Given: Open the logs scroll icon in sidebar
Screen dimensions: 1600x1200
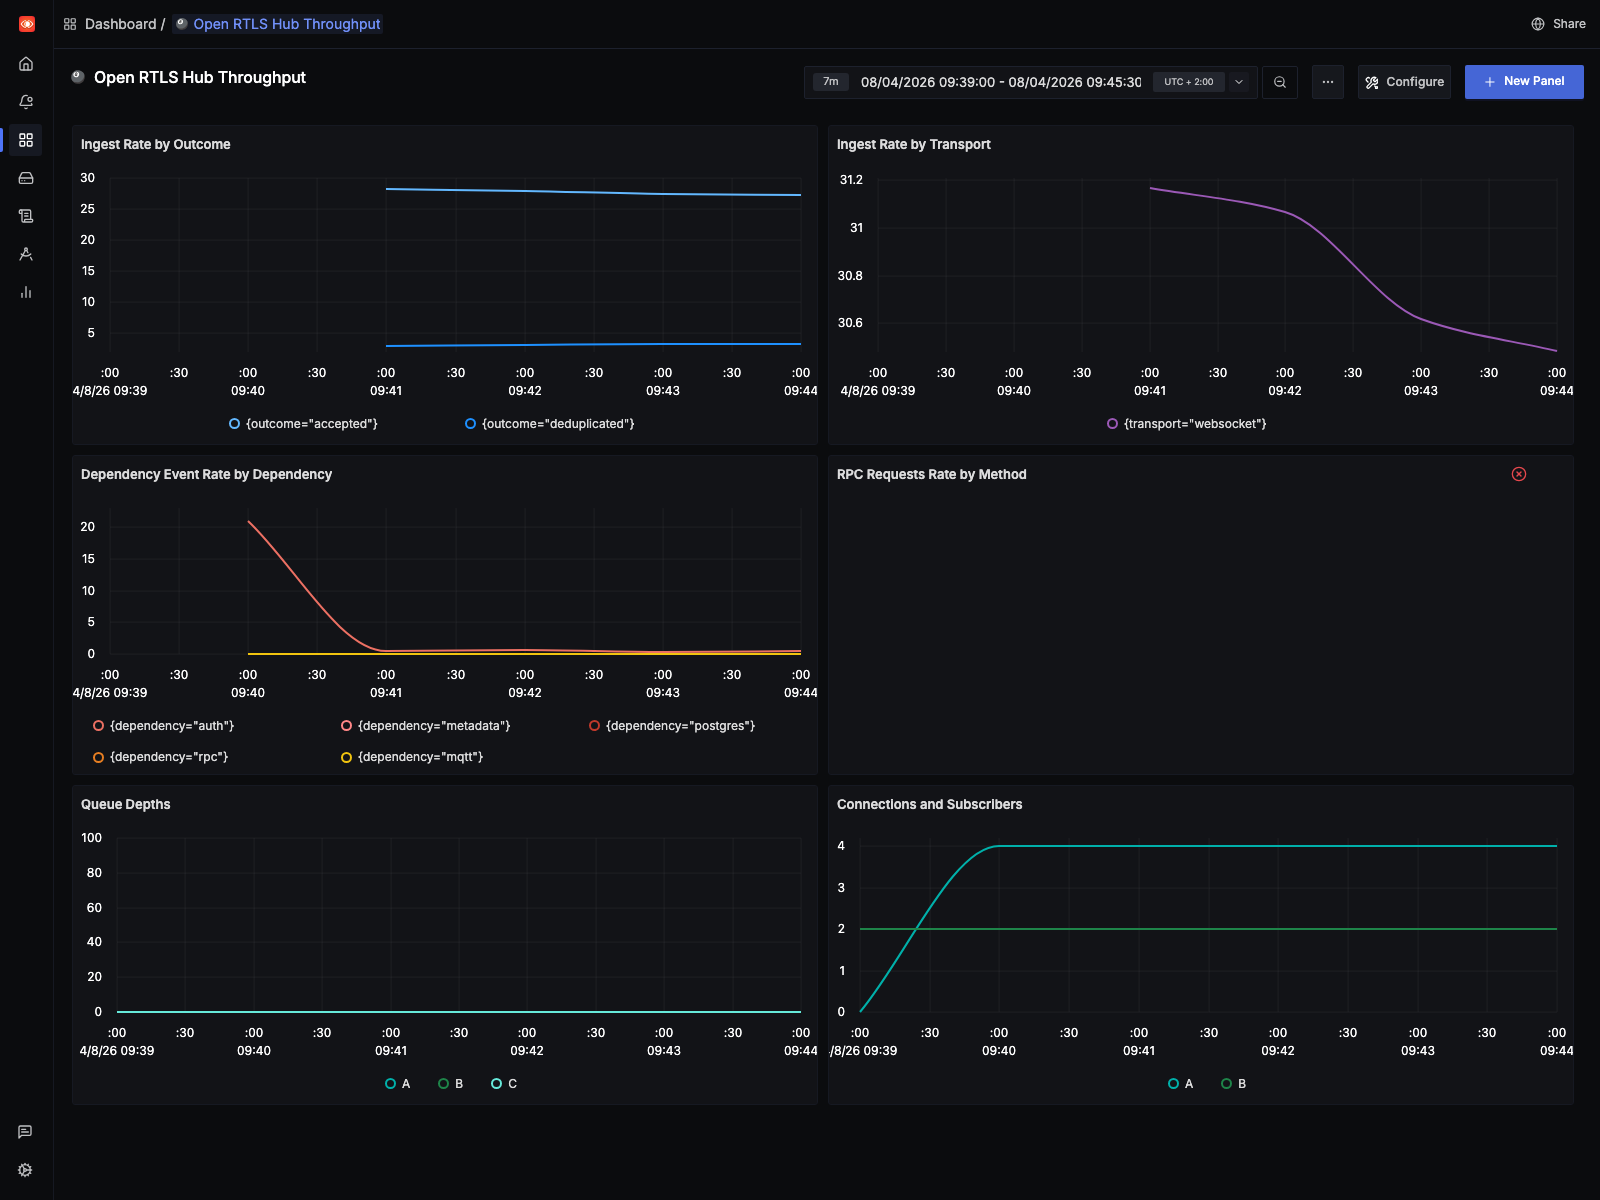Looking at the screenshot, I should click(25, 215).
